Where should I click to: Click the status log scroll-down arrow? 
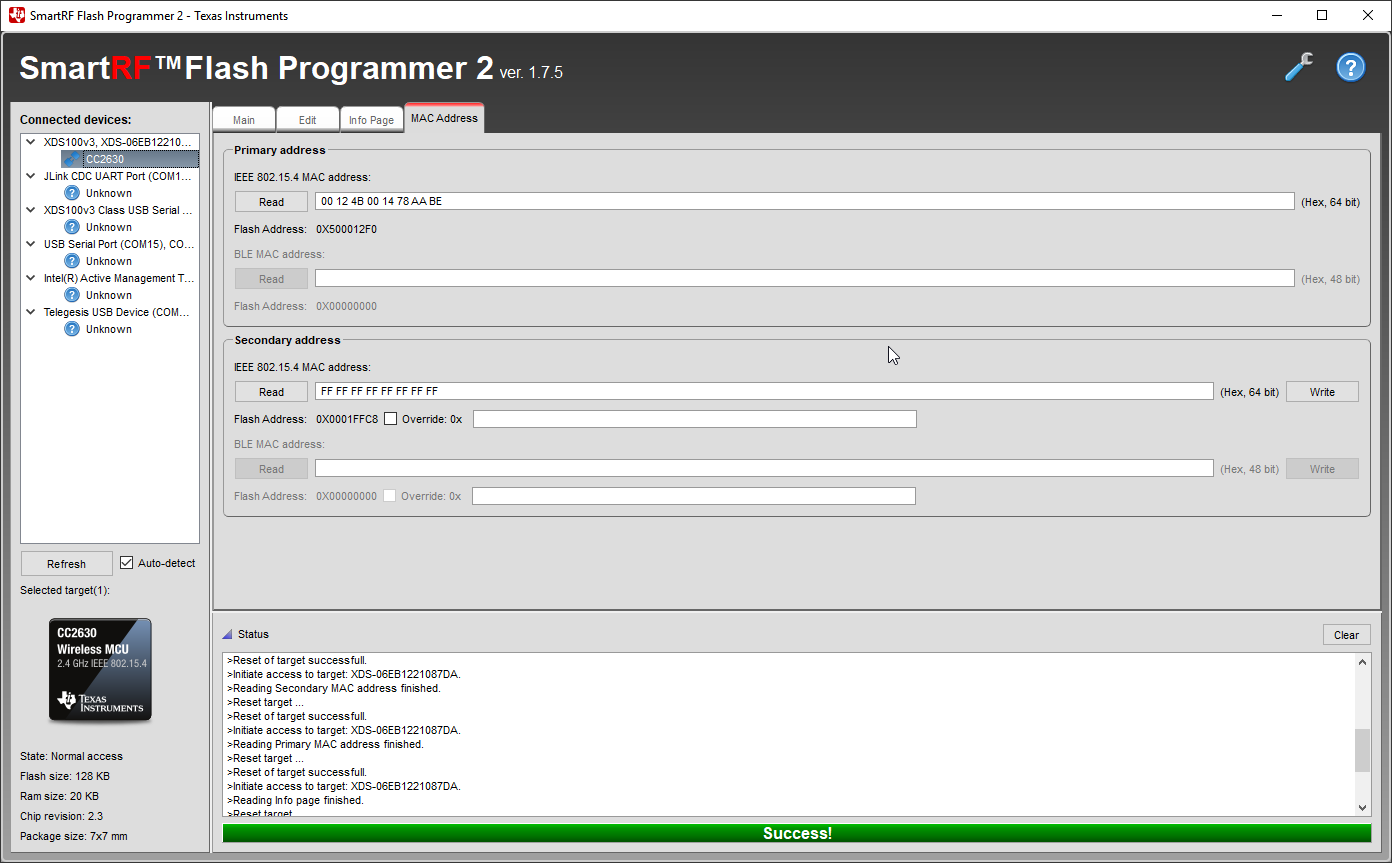(1362, 807)
